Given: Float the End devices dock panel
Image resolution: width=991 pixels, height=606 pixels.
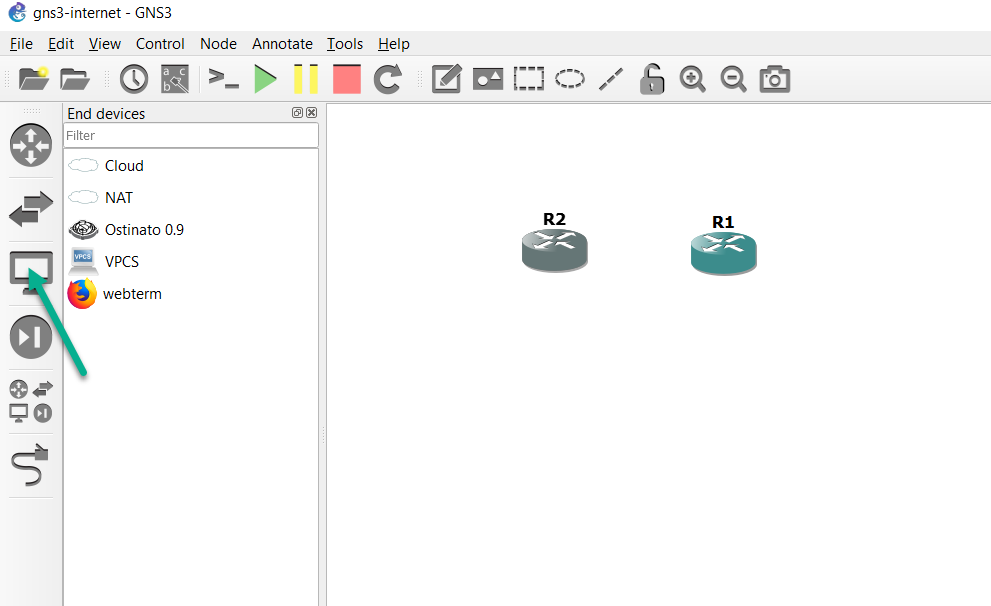Looking at the screenshot, I should click(x=297, y=112).
